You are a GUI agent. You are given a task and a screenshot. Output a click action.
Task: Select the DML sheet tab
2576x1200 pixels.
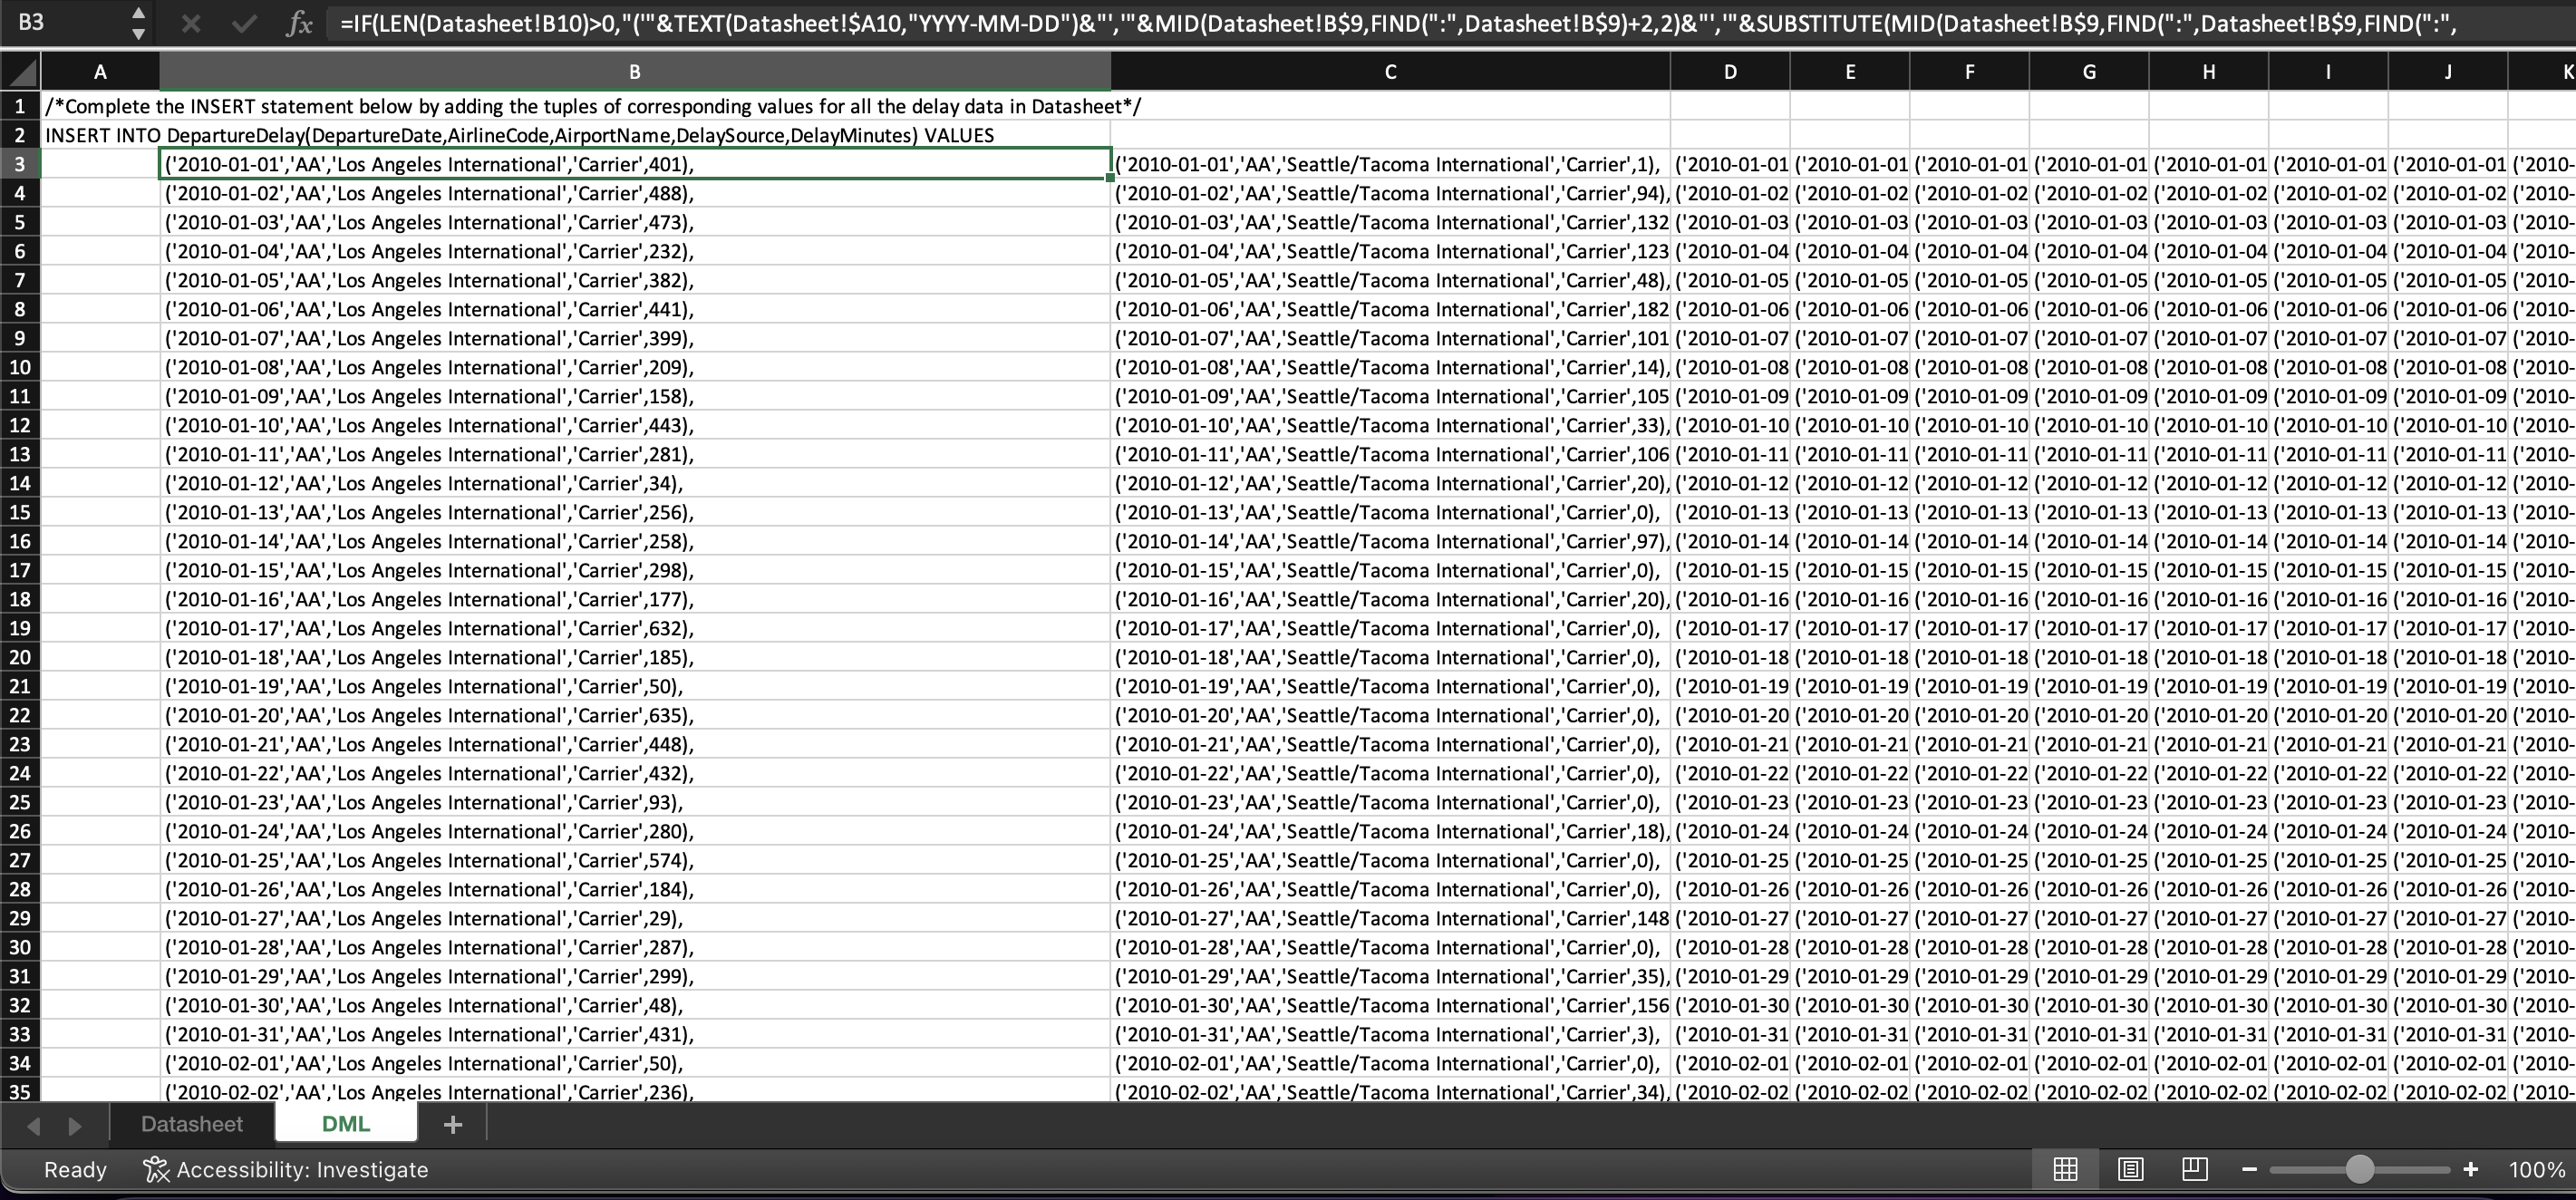[x=345, y=1123]
